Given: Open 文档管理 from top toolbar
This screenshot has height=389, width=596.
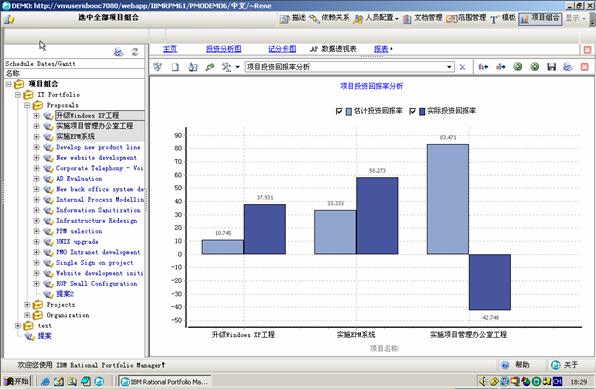Looking at the screenshot, I should pos(423,18).
